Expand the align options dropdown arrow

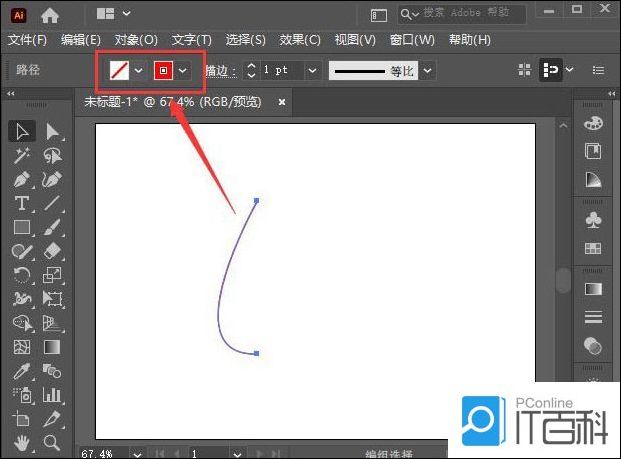[570, 70]
